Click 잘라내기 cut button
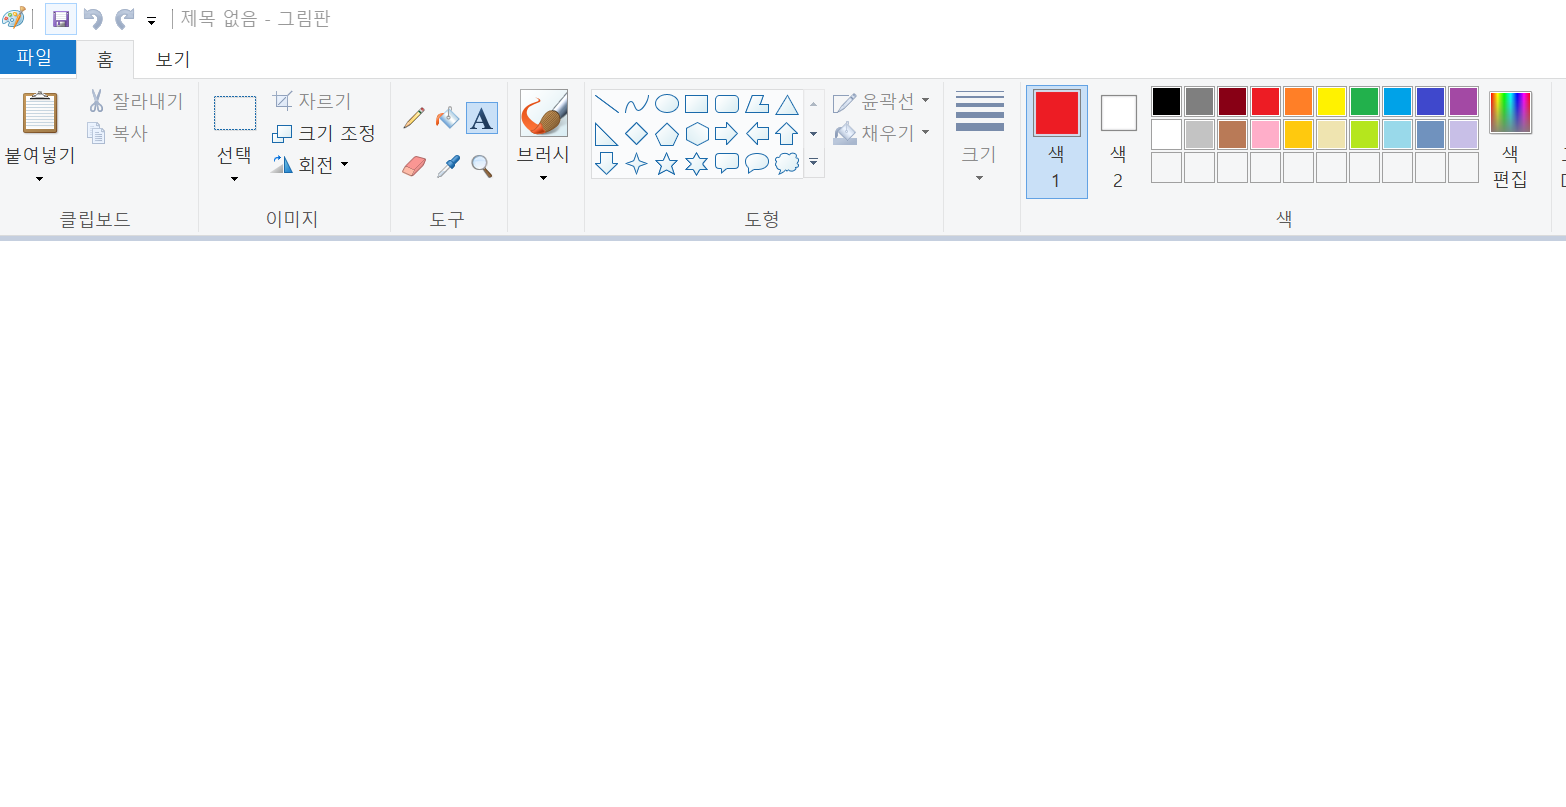 pyautogui.click(x=135, y=101)
